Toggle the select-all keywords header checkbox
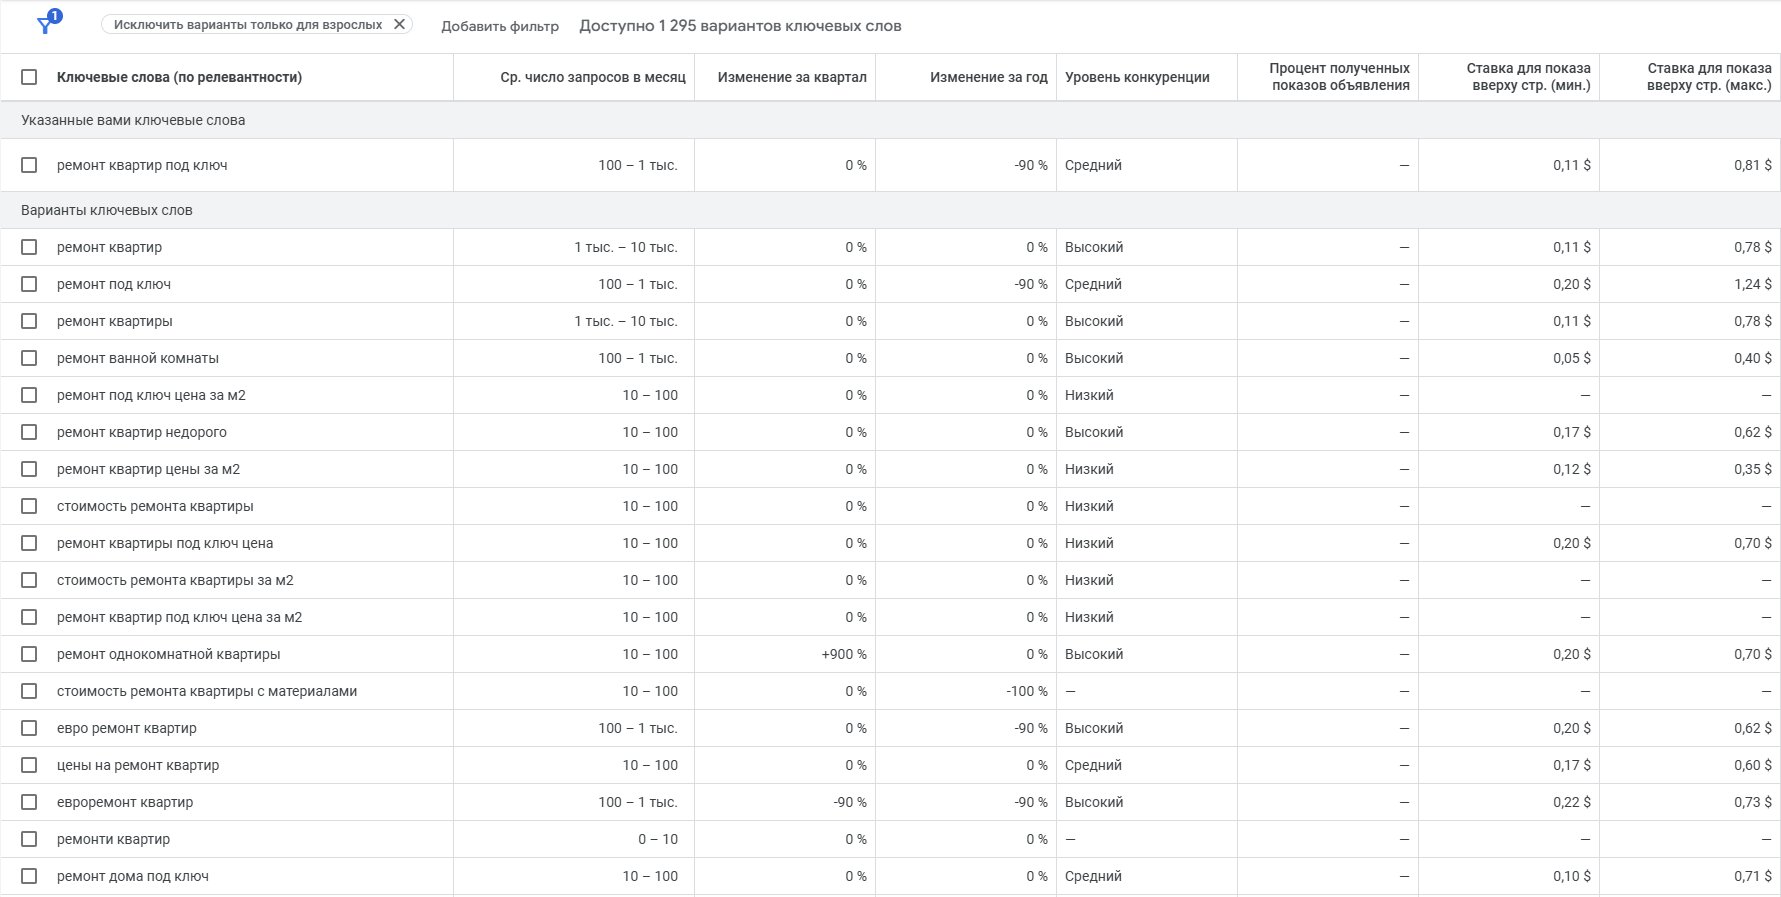The width and height of the screenshot is (1781, 897). [29, 77]
